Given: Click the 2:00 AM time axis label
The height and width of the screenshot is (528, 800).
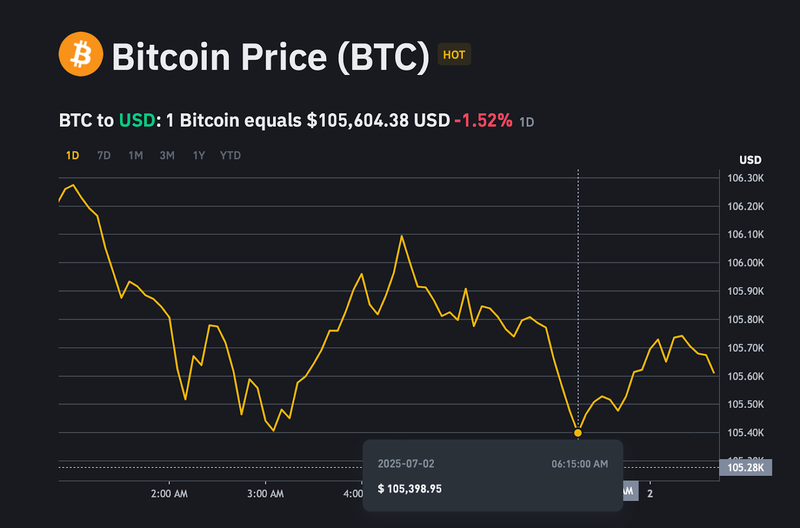Looking at the screenshot, I should (166, 494).
